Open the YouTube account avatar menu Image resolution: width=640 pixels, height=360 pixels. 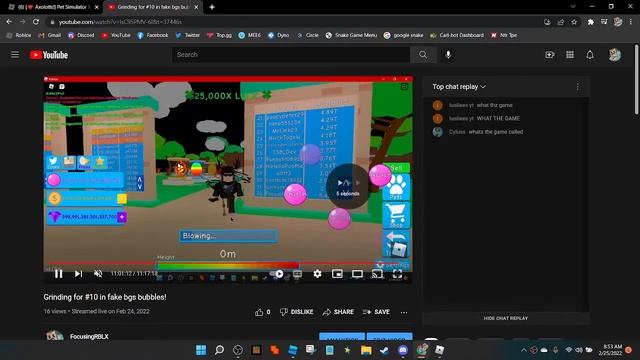(615, 55)
